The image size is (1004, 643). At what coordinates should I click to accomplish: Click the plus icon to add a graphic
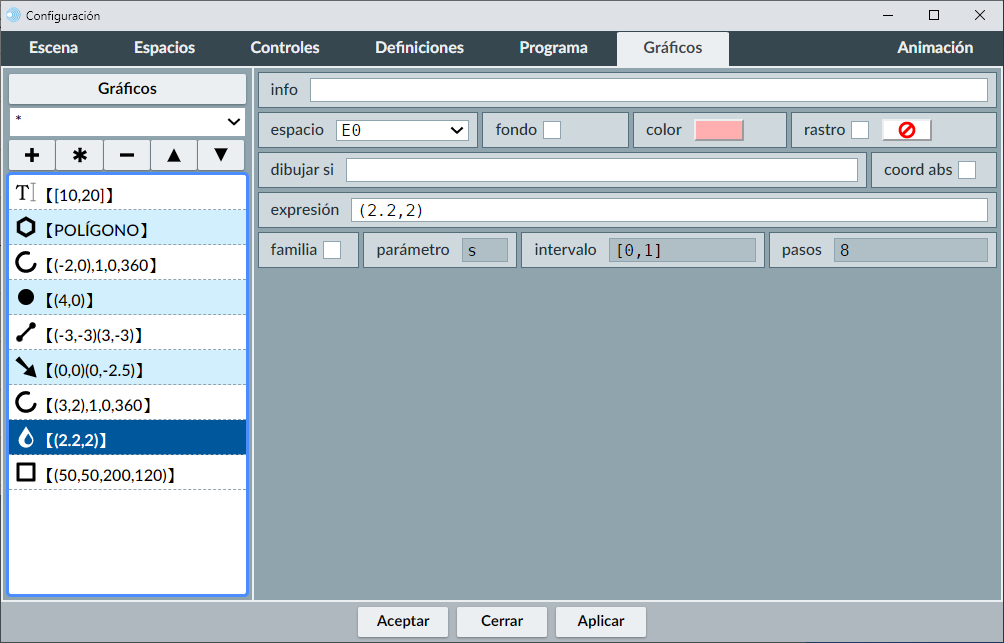[x=32, y=155]
